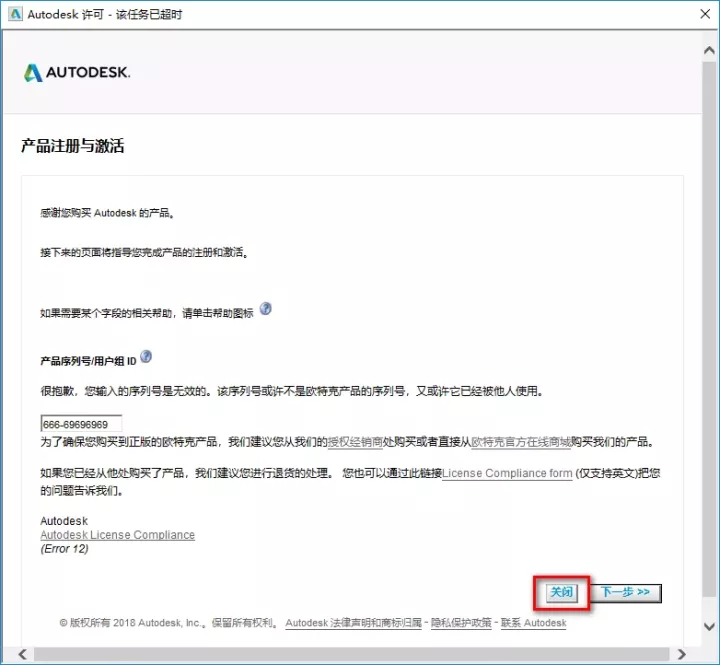Click the 联系 Autodesk footer link
This screenshot has height=665, width=720.
534,623
